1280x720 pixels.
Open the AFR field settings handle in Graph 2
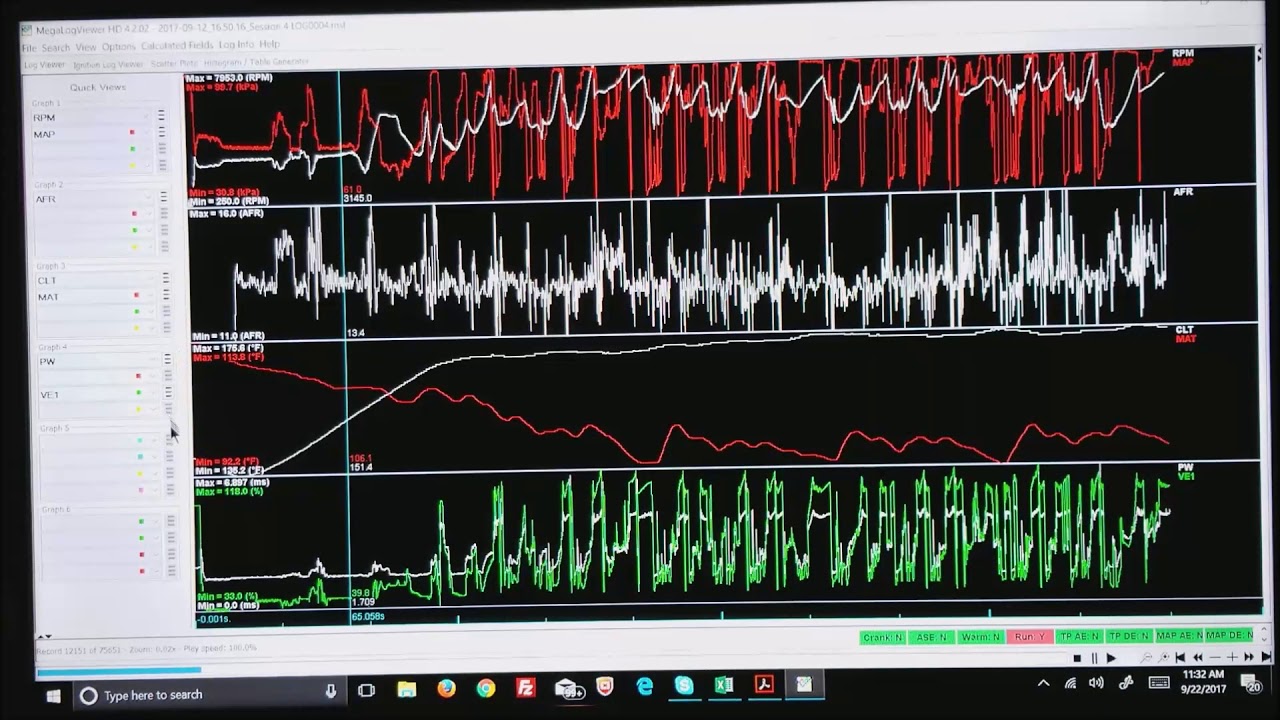pos(164,198)
